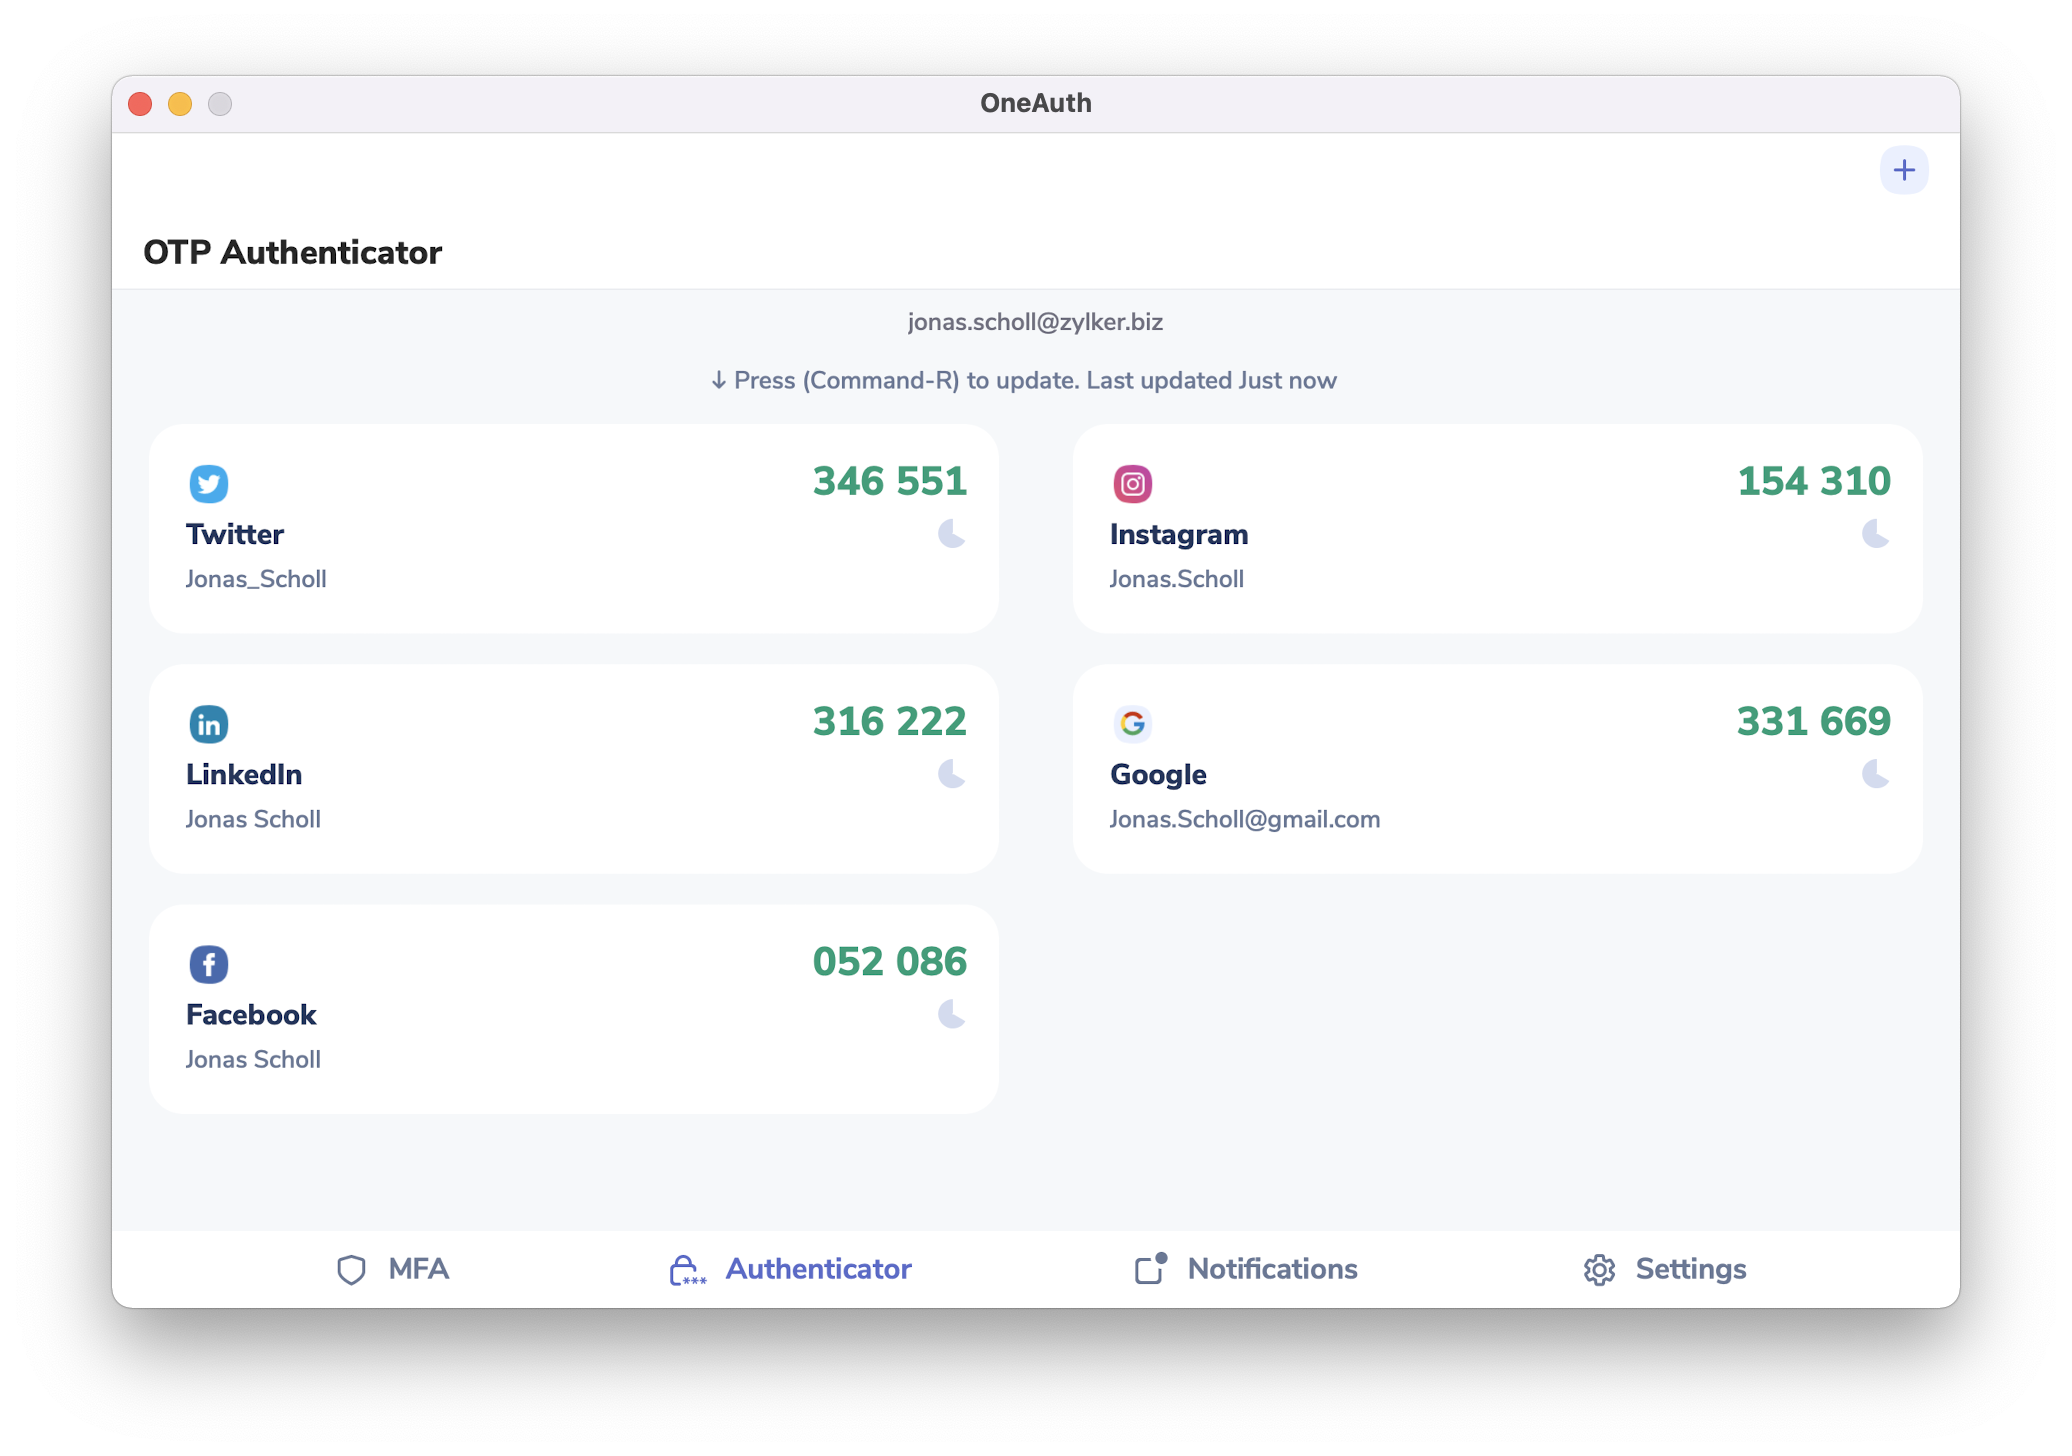Click Jonas.Scholl@gmail.com under Google
This screenshot has width=2072, height=1456.
coord(1245,819)
